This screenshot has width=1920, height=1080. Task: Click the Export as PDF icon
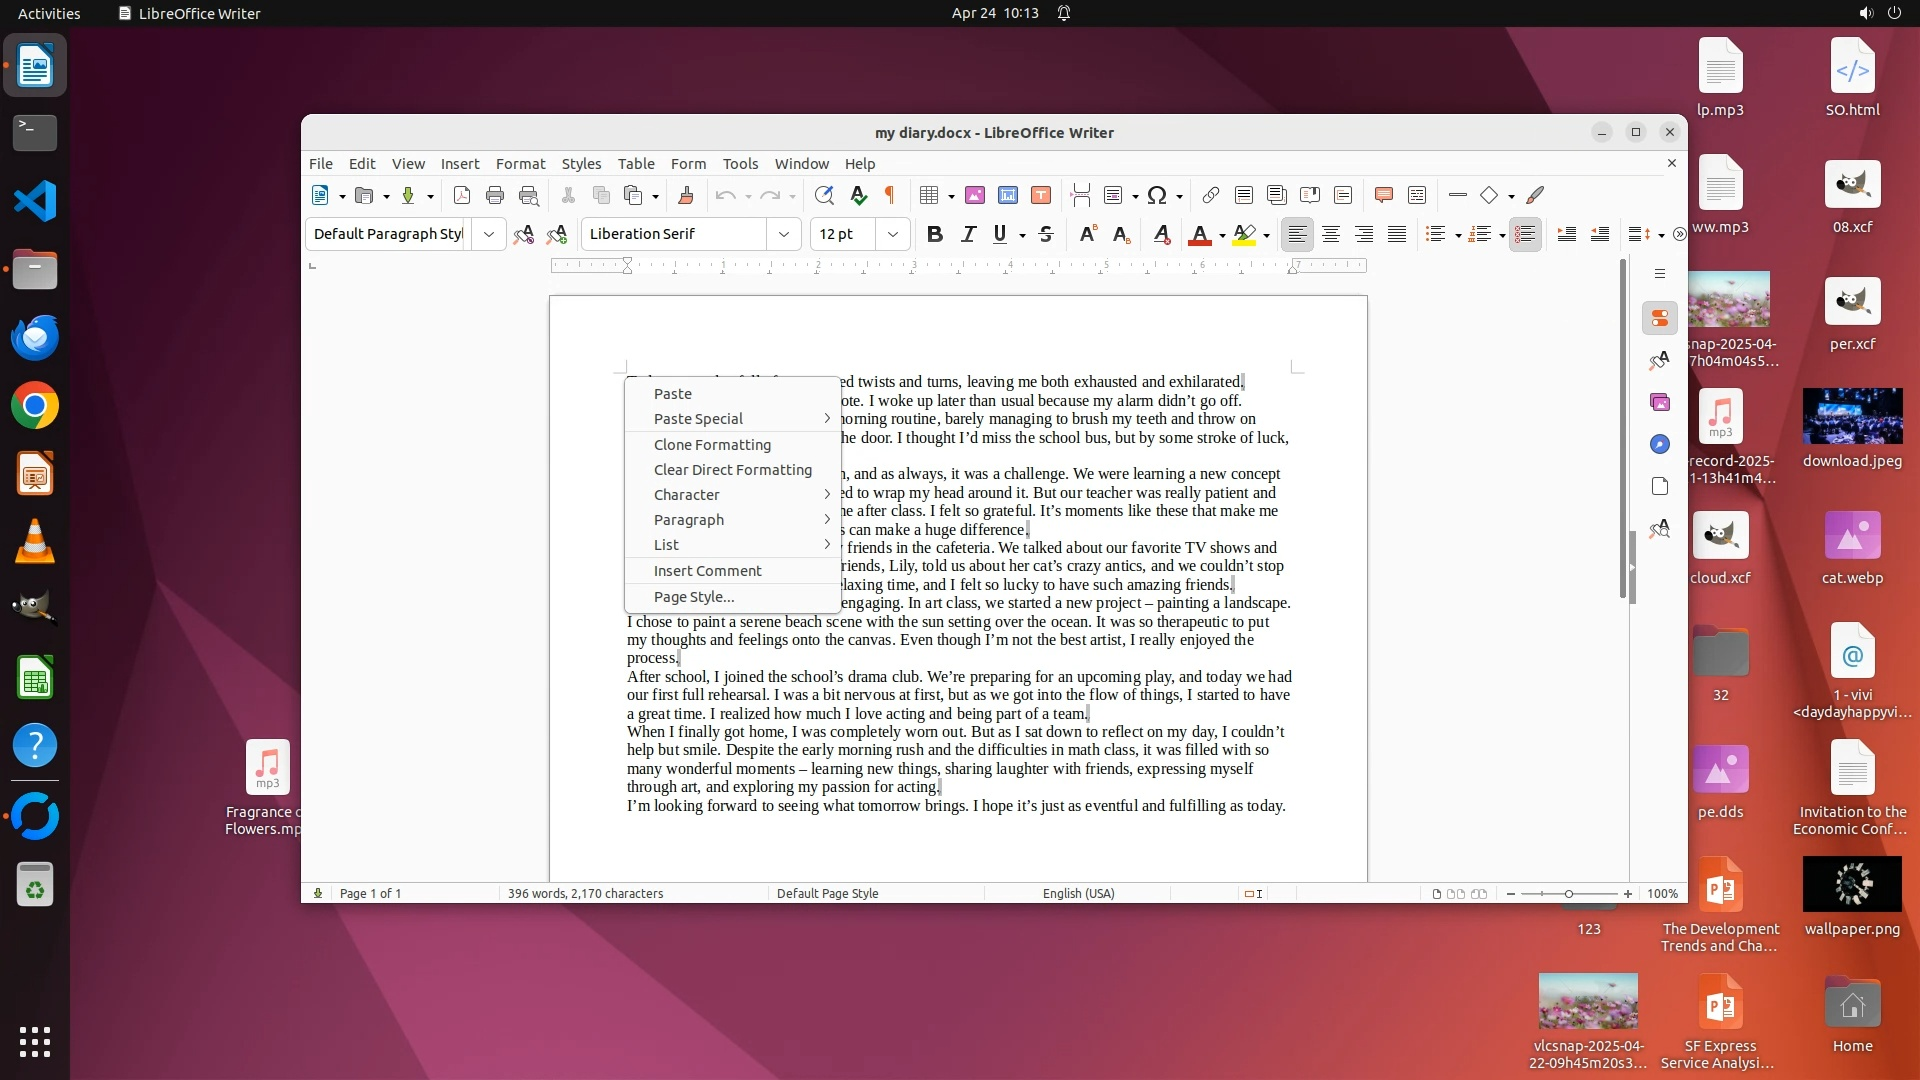pyautogui.click(x=461, y=195)
